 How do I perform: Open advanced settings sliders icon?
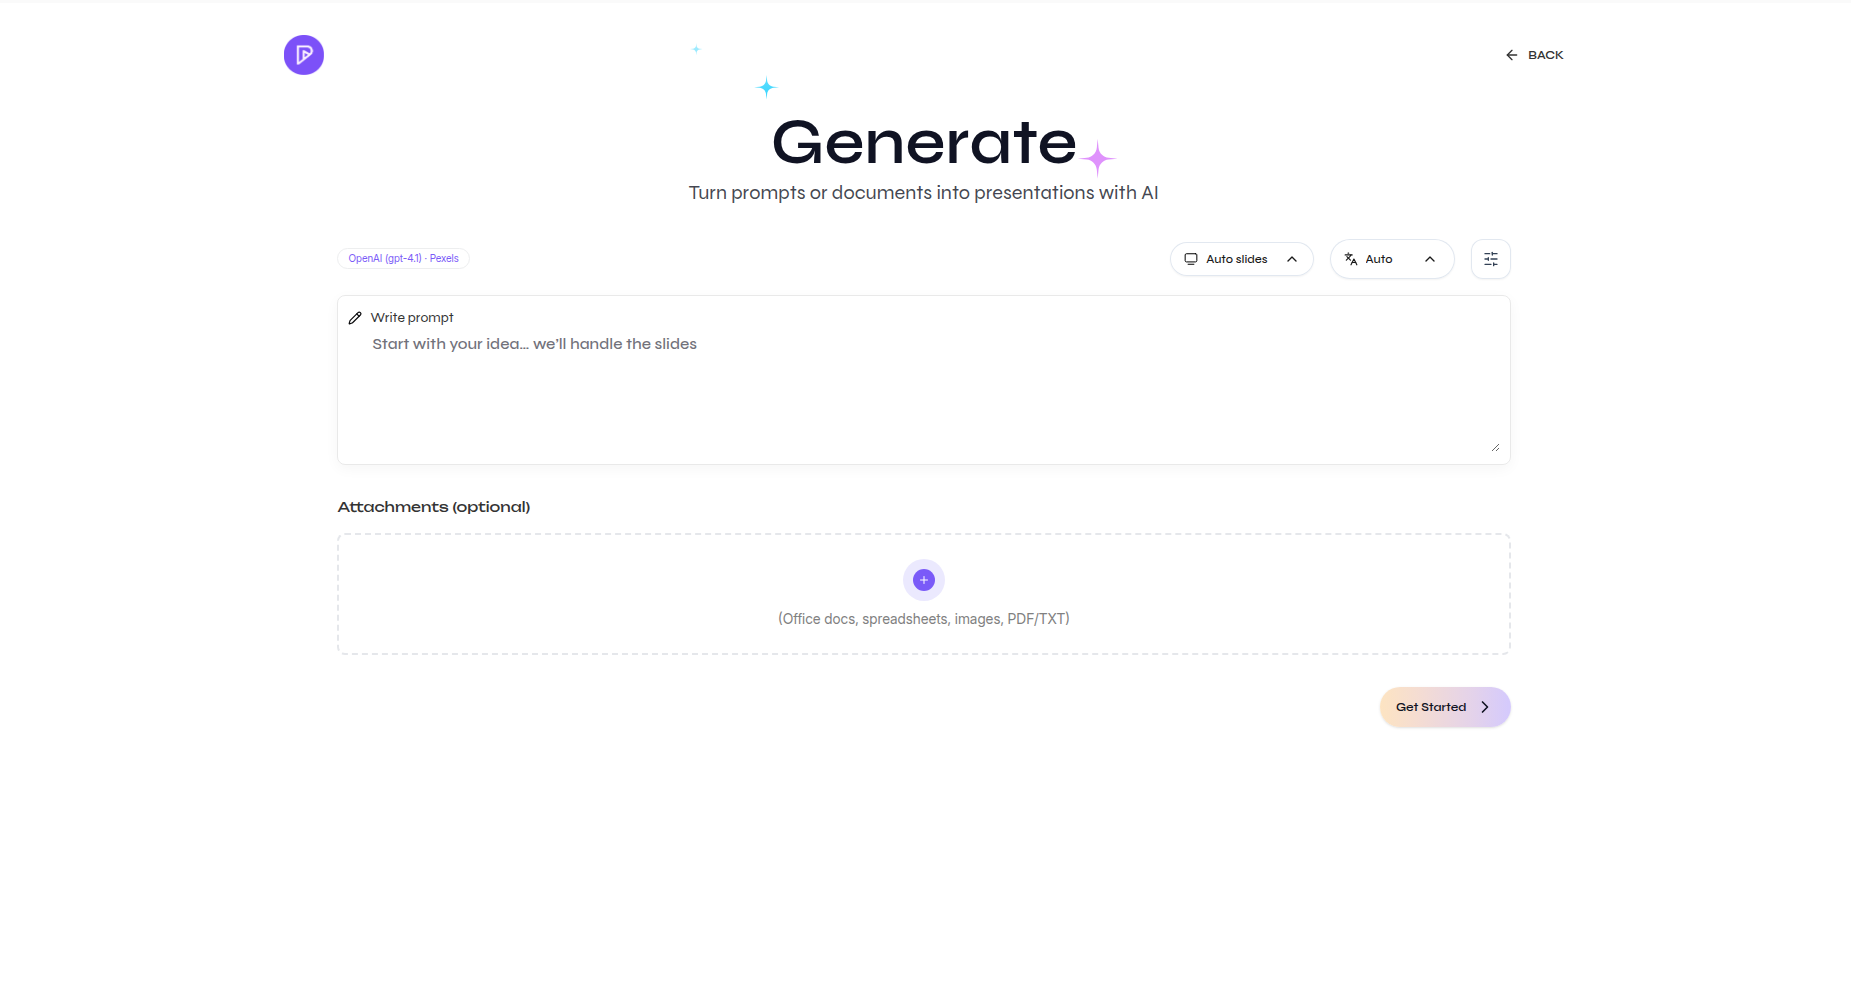point(1490,259)
